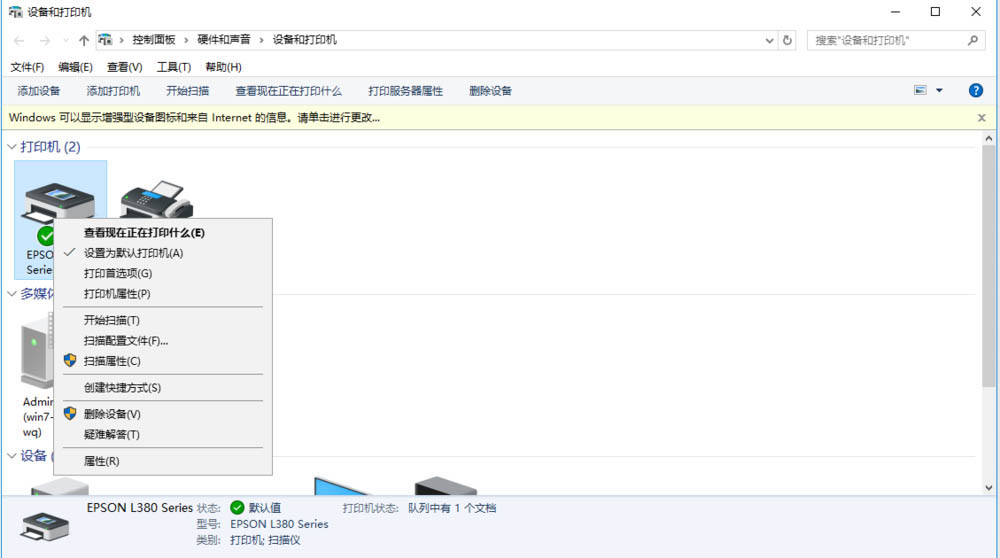This screenshot has width=1000, height=558.
Task: Click 控制面板 in the address path
Action: pyautogui.click(x=154, y=40)
